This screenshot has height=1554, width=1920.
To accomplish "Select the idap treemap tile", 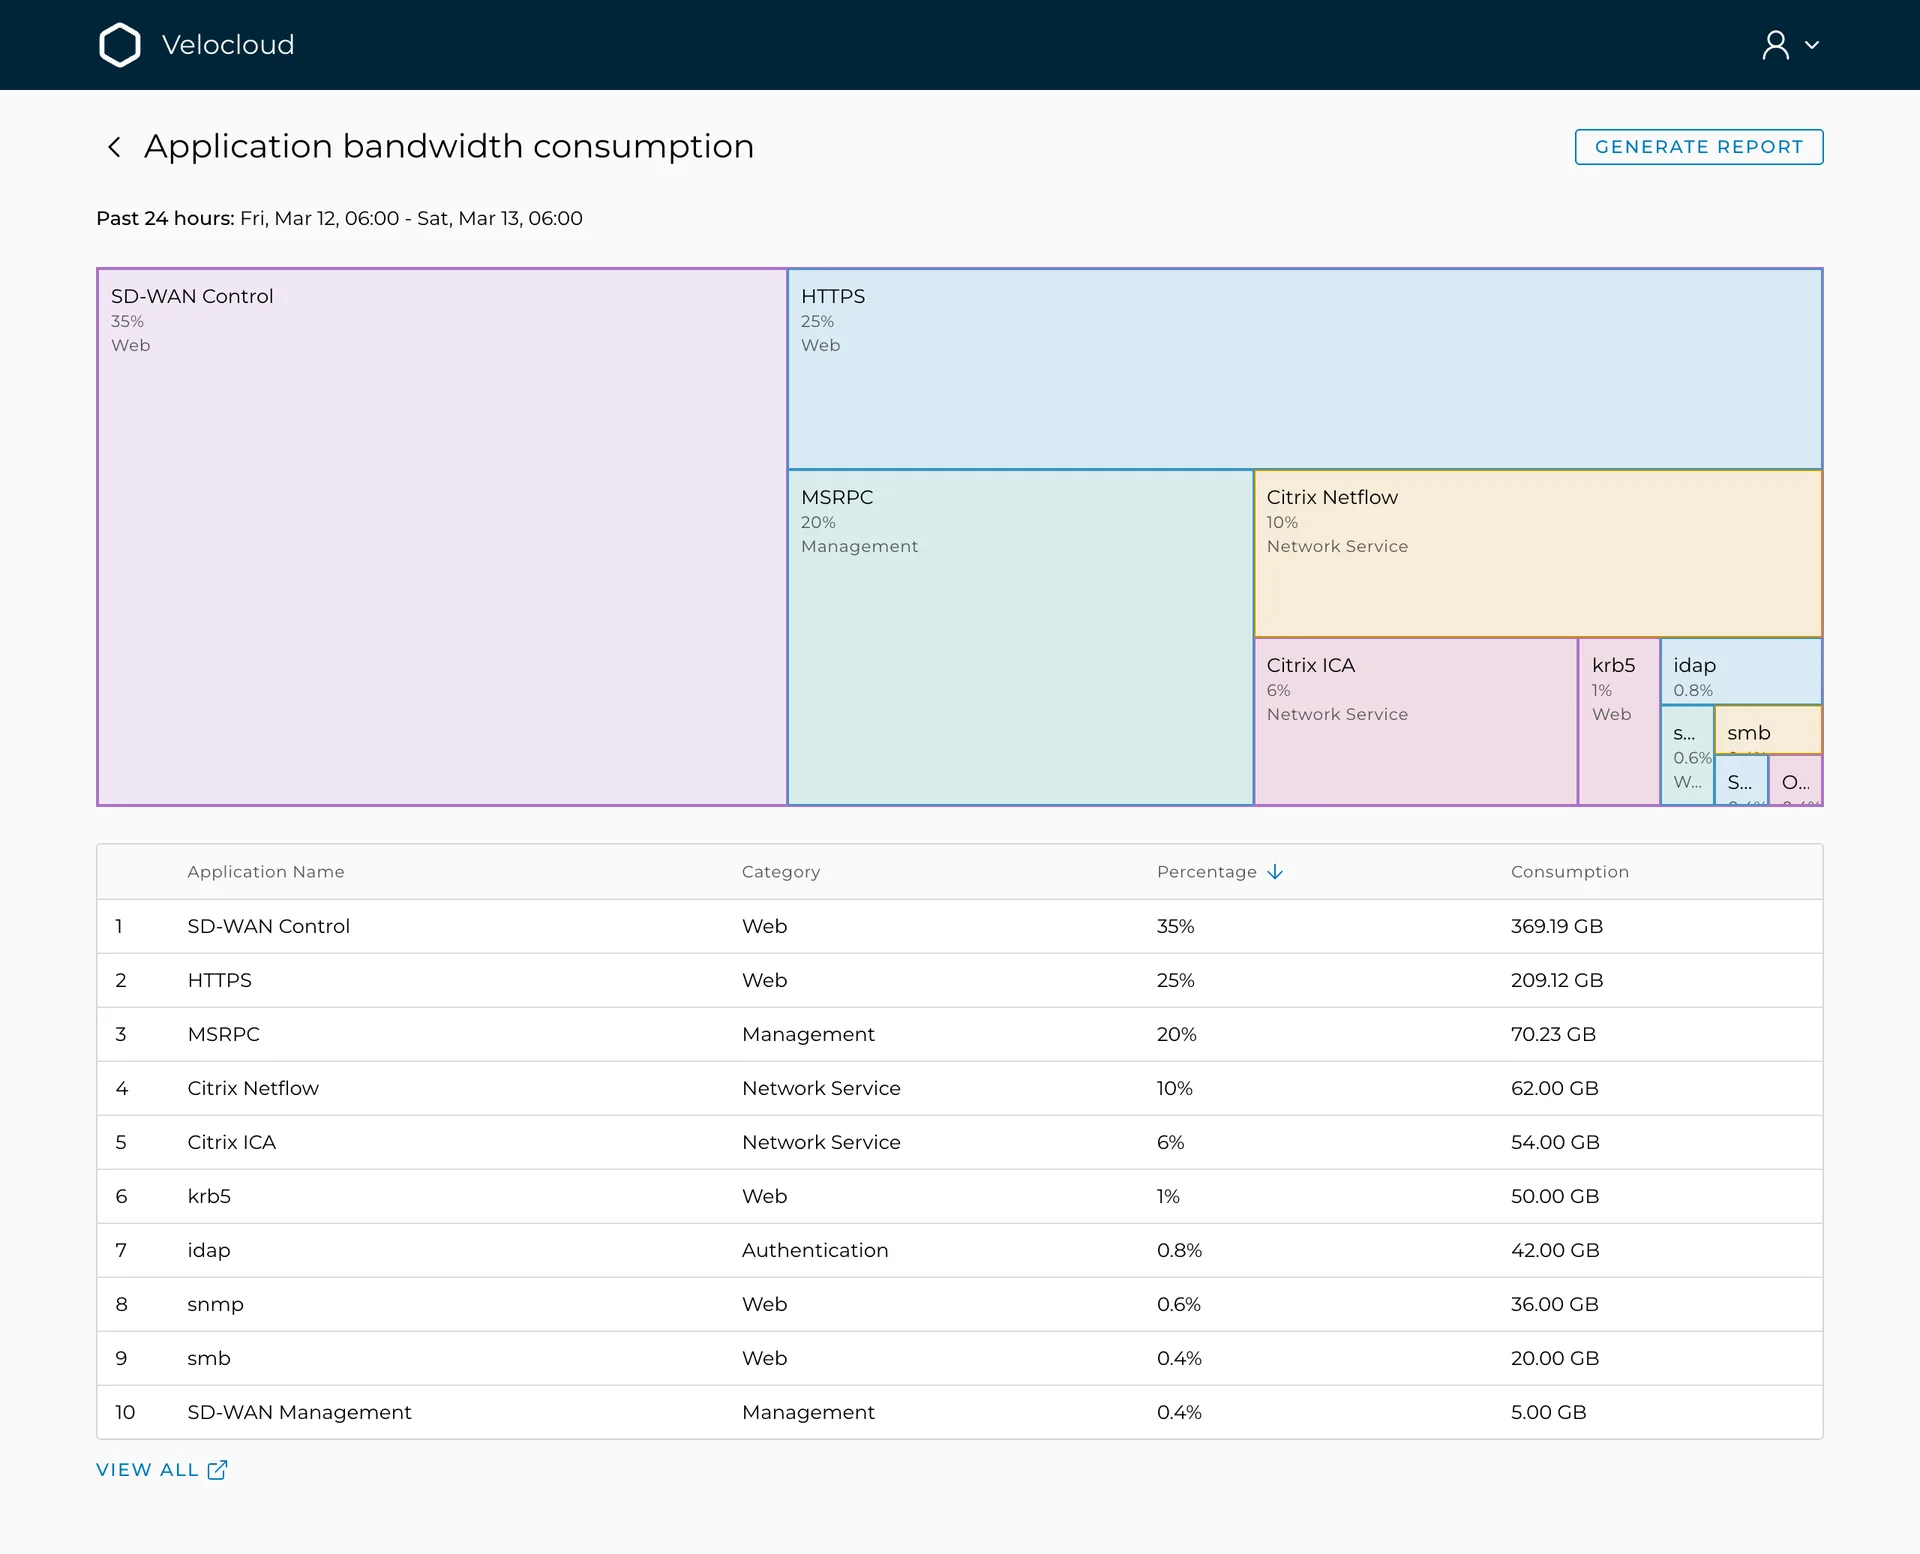I will [1741, 671].
